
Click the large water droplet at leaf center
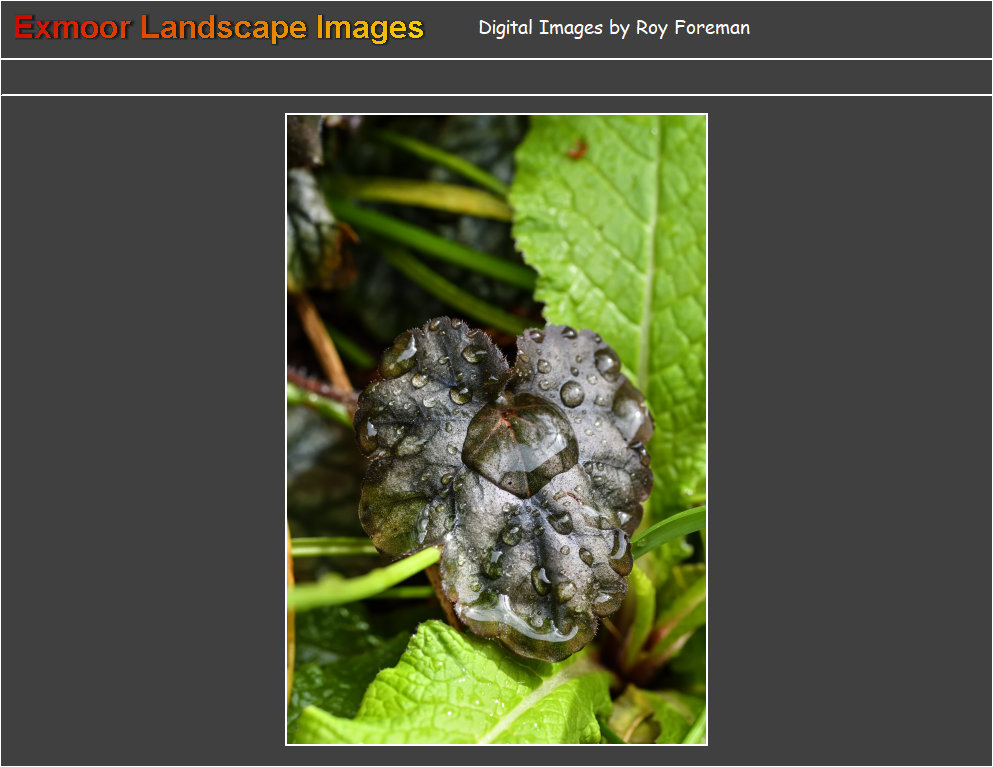coord(520,440)
